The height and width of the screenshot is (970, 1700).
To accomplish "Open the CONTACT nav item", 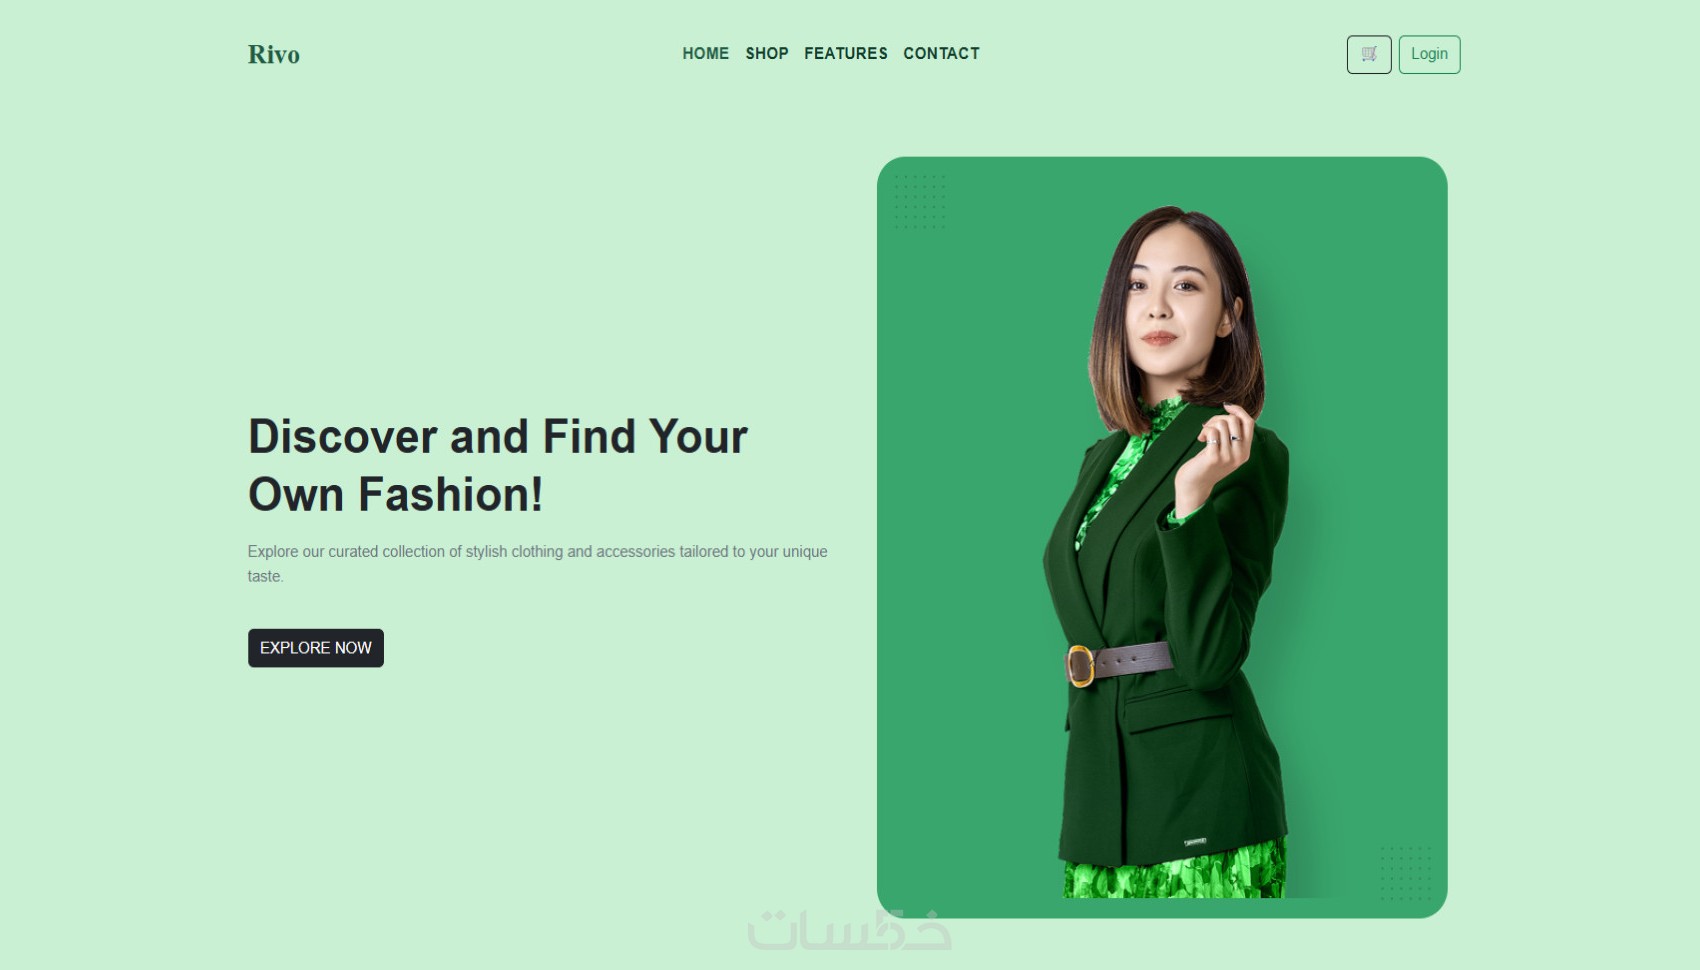I will point(941,54).
